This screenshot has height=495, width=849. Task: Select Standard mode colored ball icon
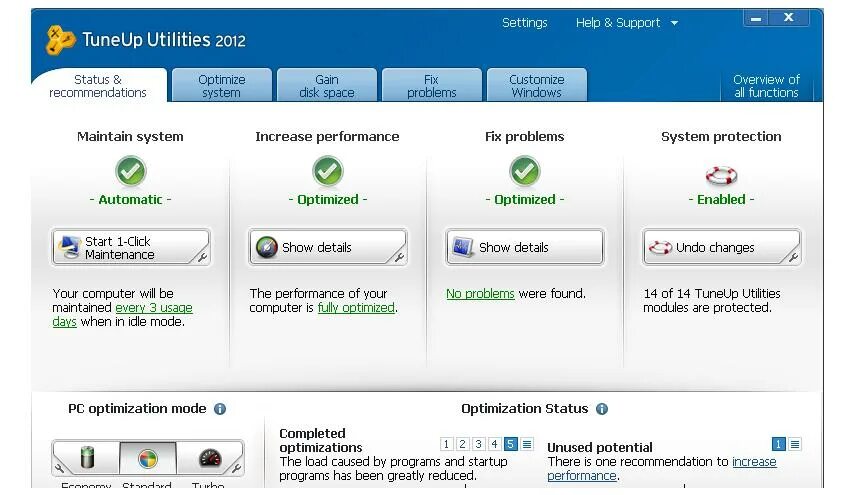147,459
